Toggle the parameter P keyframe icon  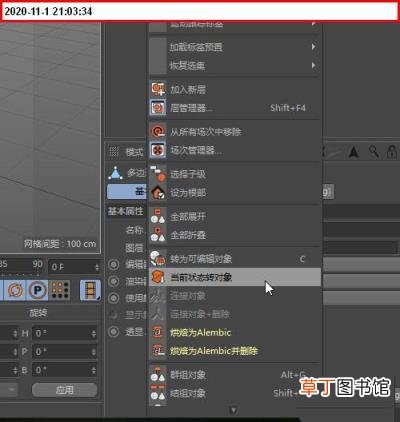click(x=37, y=290)
